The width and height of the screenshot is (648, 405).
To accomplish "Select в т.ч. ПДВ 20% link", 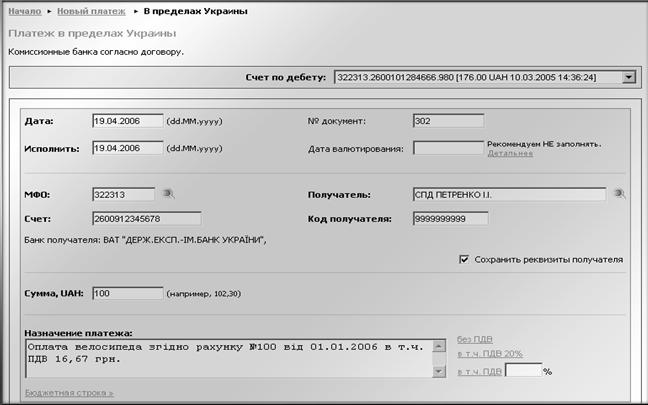I will pyautogui.click(x=490, y=354).
